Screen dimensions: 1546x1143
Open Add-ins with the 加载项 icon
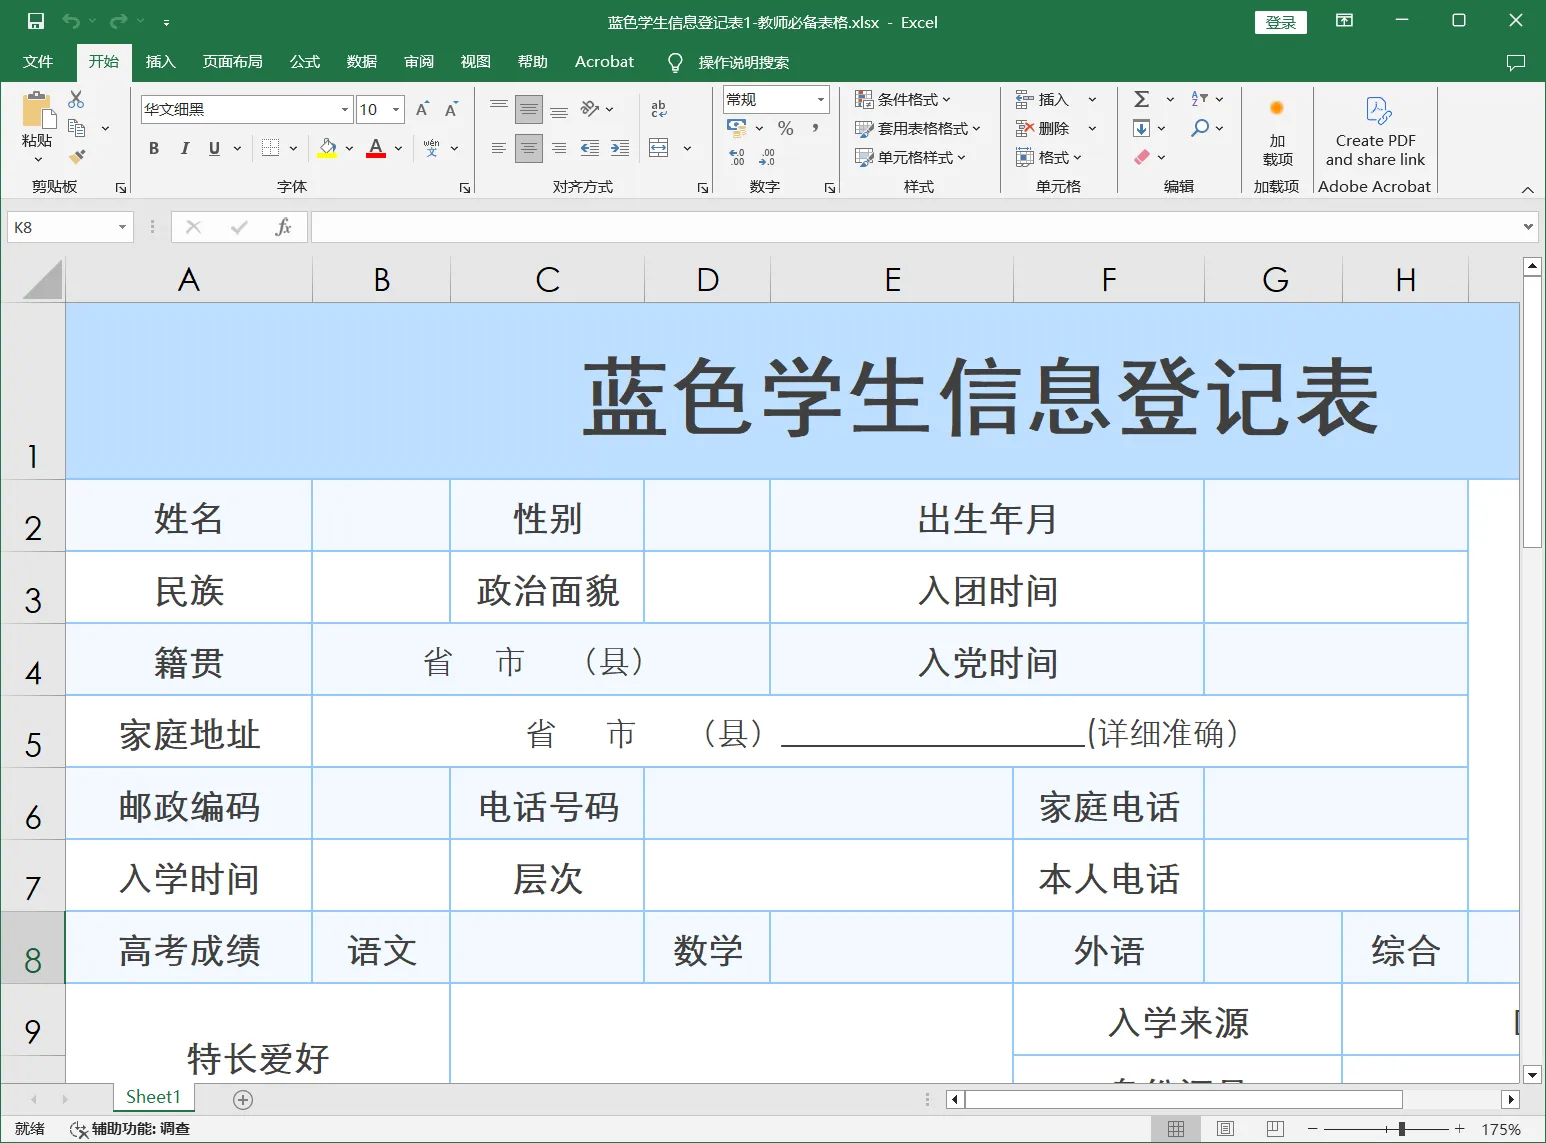1277,130
